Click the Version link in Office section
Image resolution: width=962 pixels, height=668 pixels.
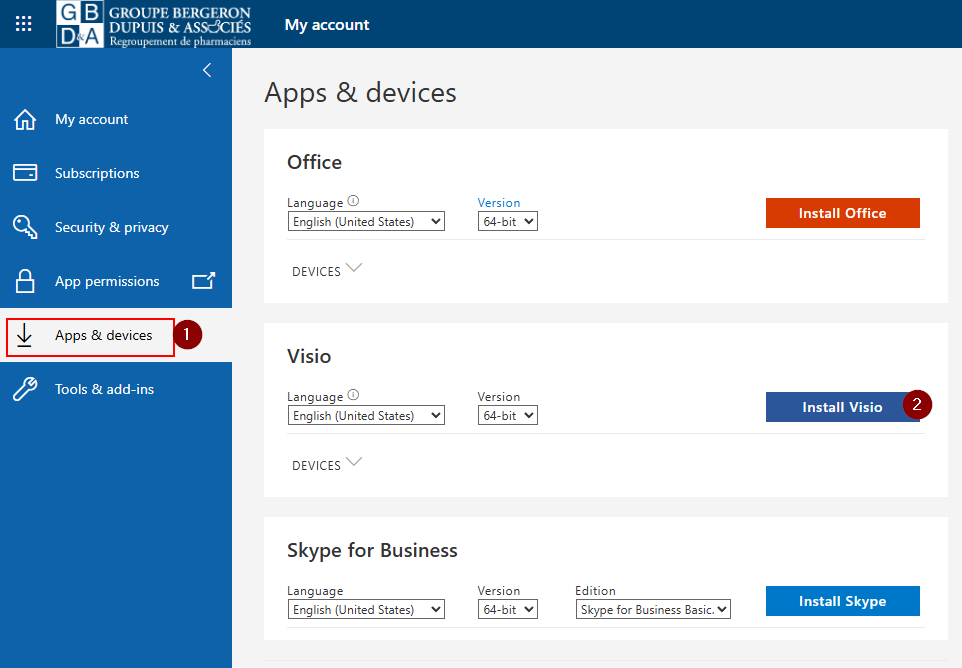click(499, 202)
